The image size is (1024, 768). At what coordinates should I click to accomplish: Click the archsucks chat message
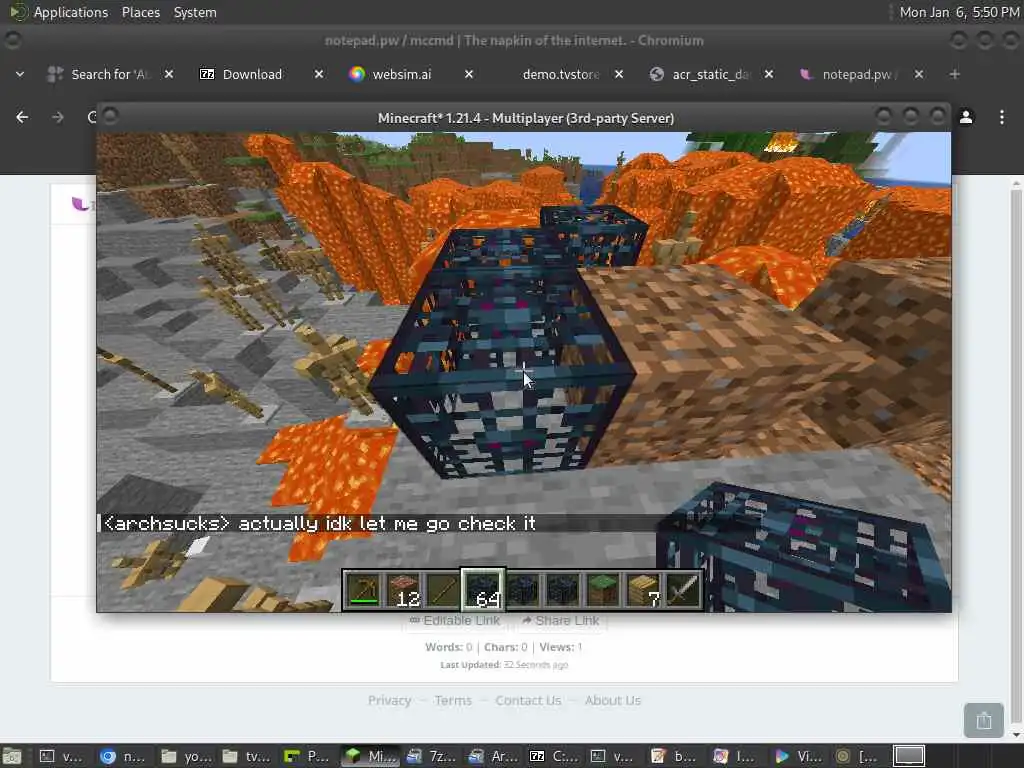[x=319, y=524]
